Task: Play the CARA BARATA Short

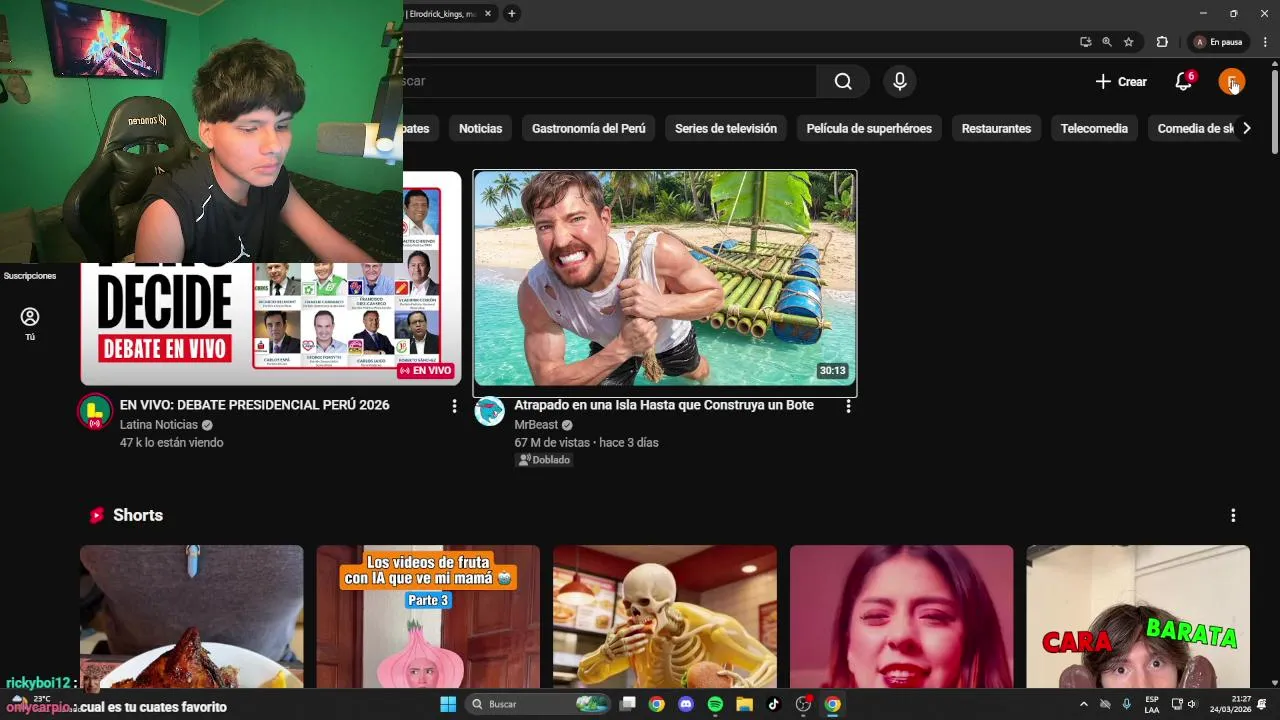Action: point(1138,616)
